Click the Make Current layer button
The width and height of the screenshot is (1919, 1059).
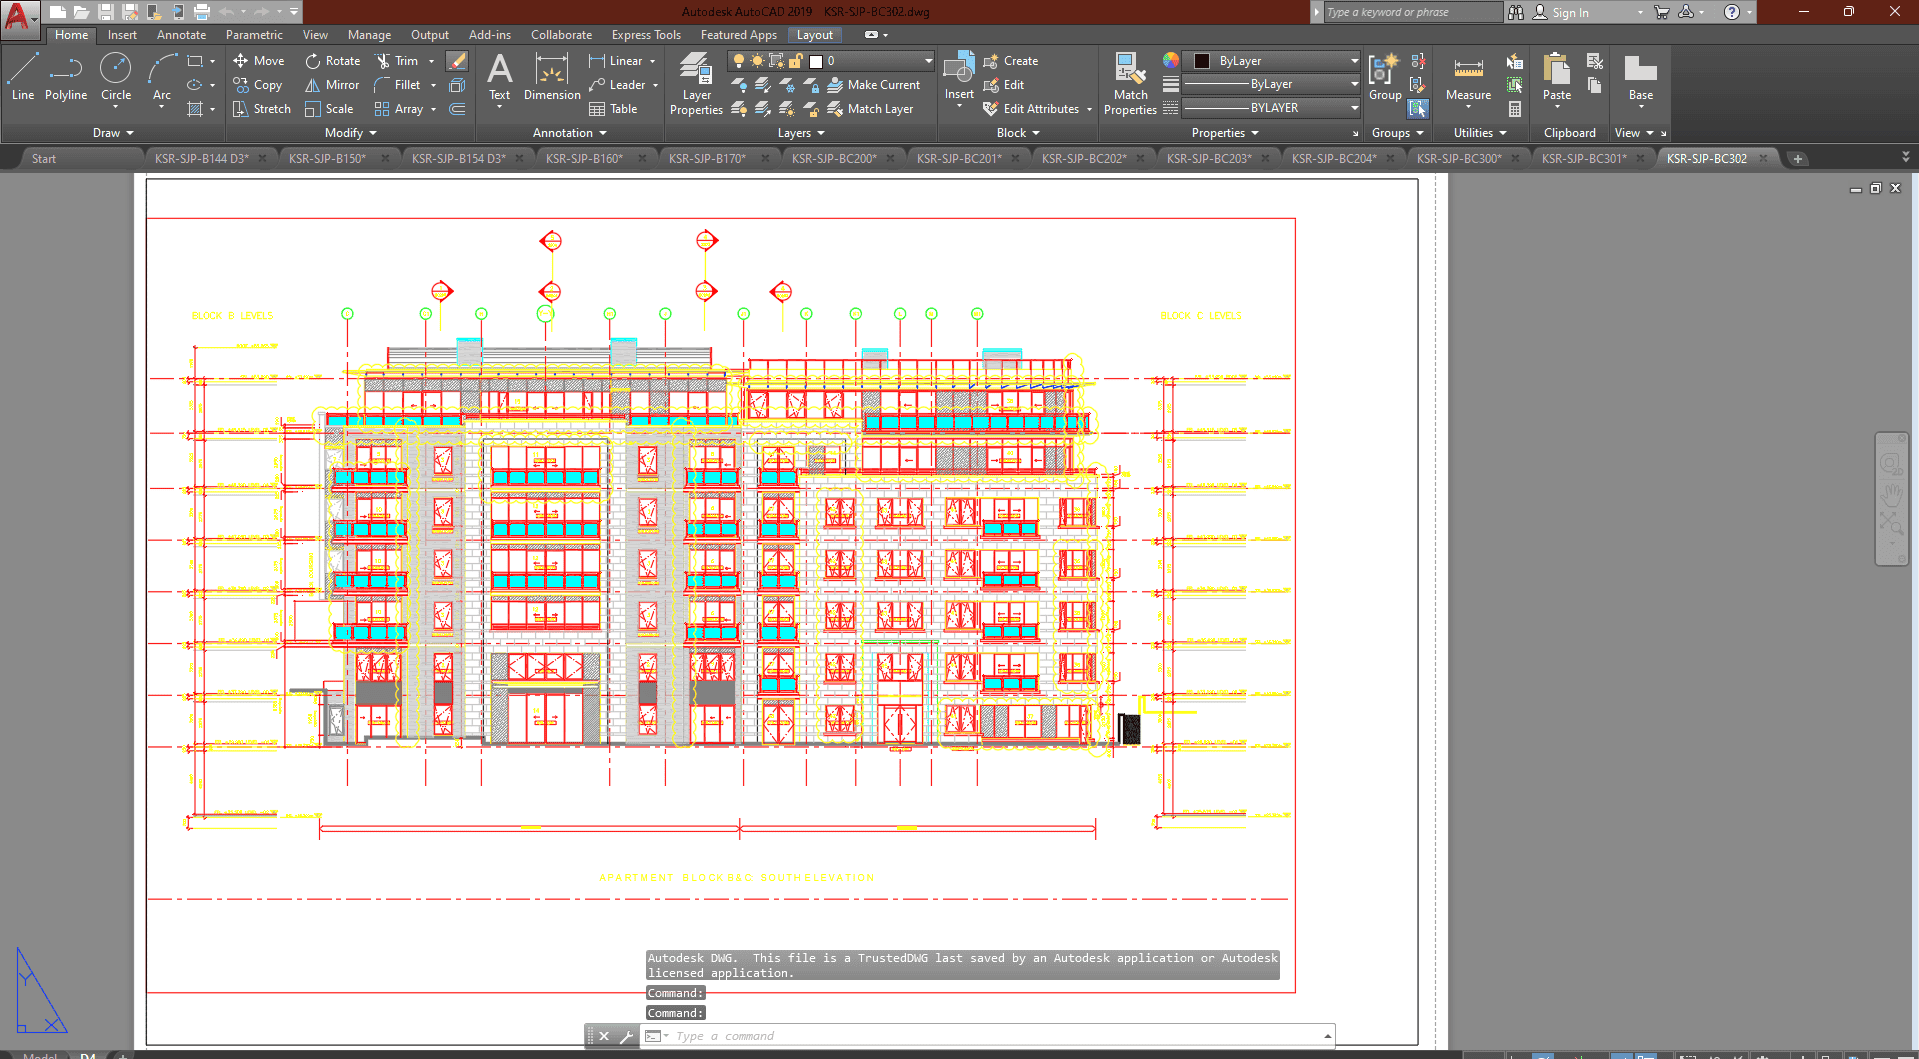click(873, 85)
